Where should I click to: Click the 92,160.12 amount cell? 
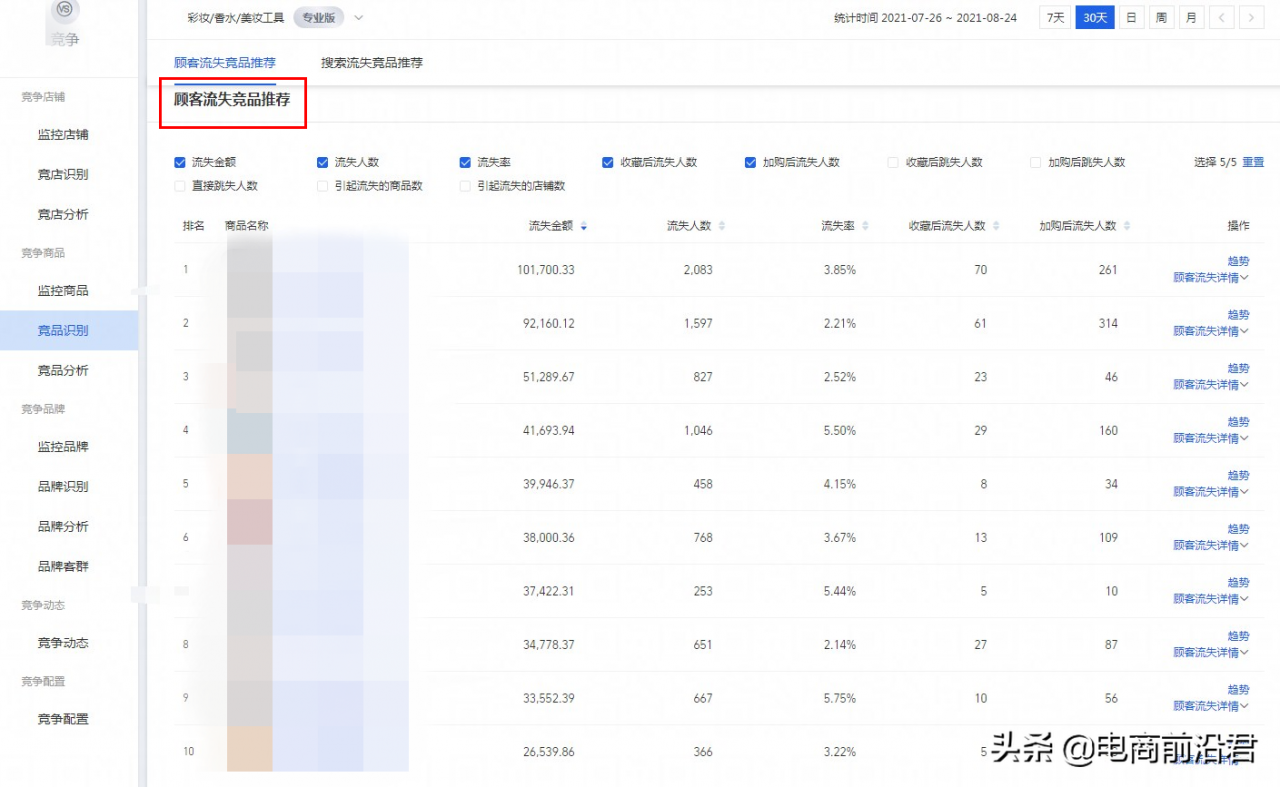pos(549,323)
